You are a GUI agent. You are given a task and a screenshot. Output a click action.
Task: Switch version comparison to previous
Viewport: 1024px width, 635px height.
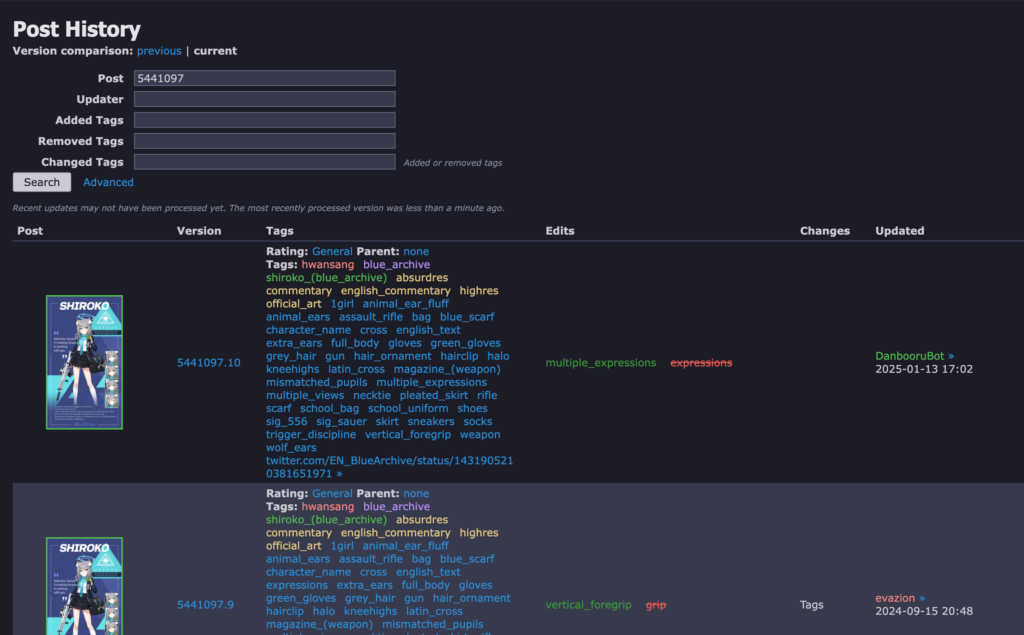tap(159, 51)
